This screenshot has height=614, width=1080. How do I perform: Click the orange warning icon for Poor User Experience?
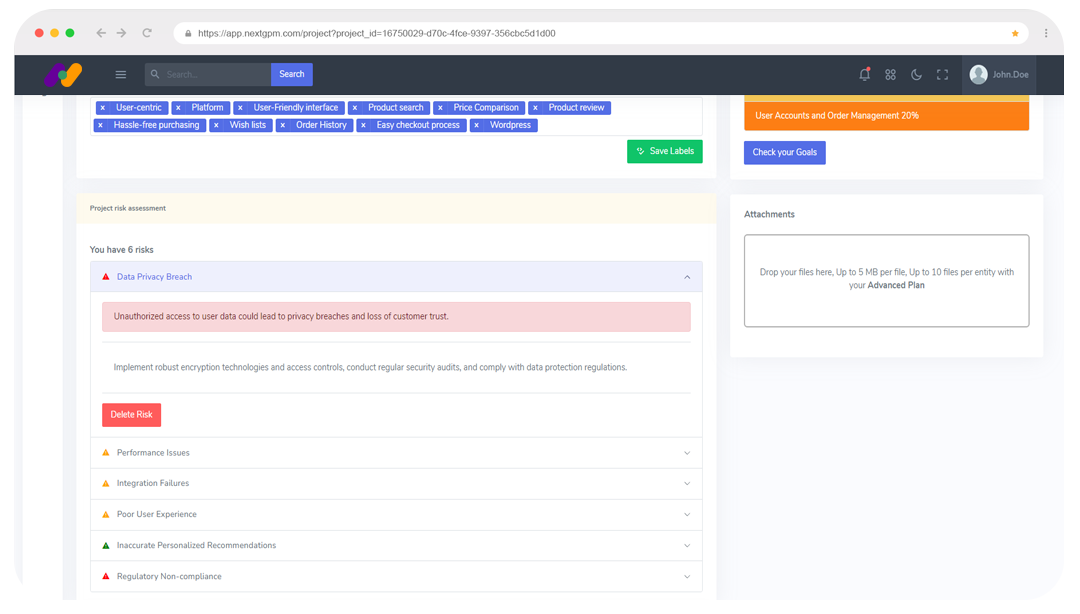106,515
